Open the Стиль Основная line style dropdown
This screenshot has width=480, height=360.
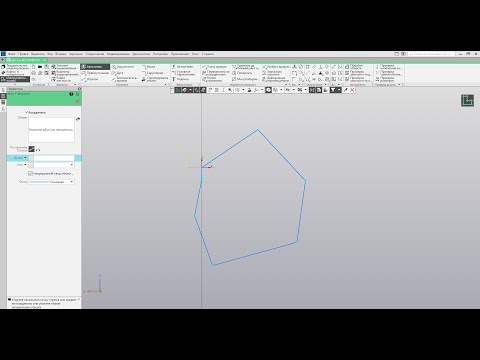pos(51,182)
